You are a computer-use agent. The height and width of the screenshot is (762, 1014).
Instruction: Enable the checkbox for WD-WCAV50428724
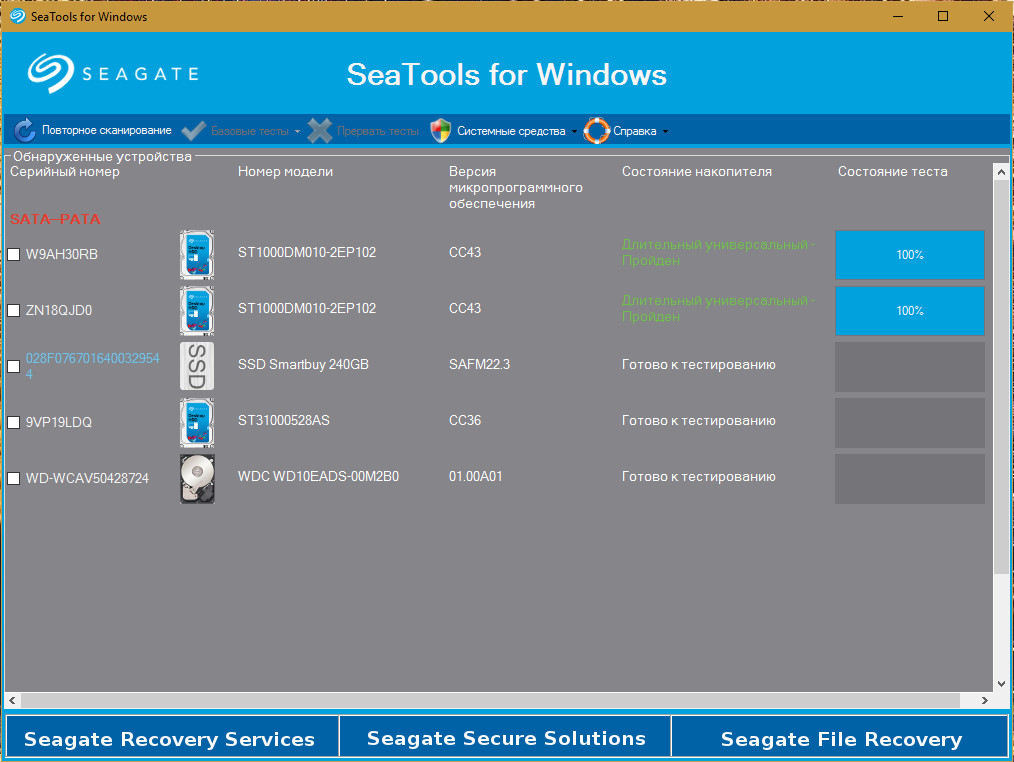[14, 479]
